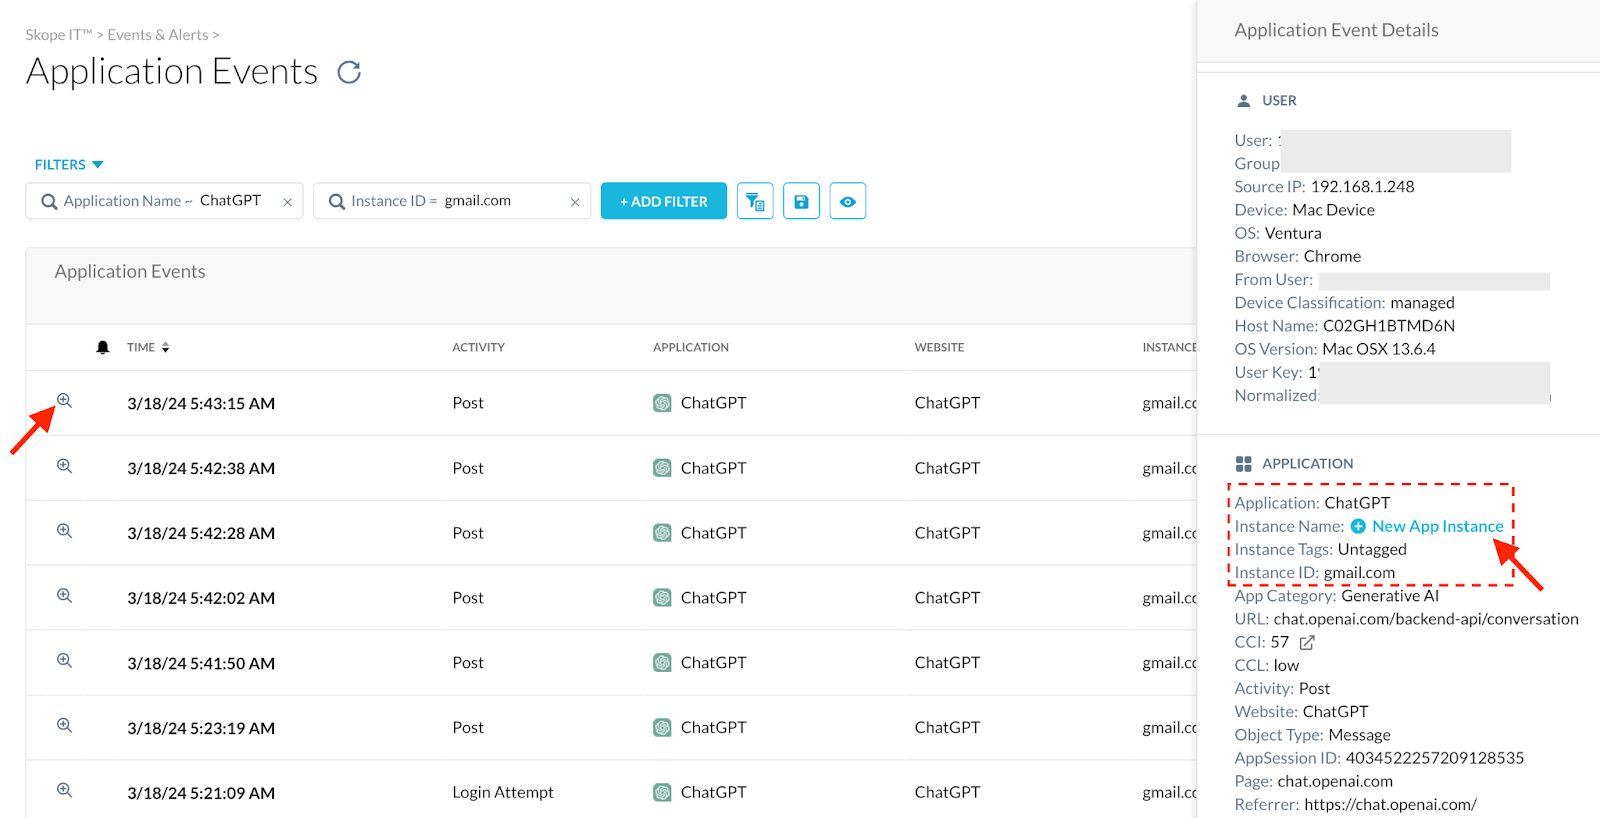The height and width of the screenshot is (818, 1600).
Task: Remove the Instance ID gmail.com filter
Action: [x=575, y=202]
